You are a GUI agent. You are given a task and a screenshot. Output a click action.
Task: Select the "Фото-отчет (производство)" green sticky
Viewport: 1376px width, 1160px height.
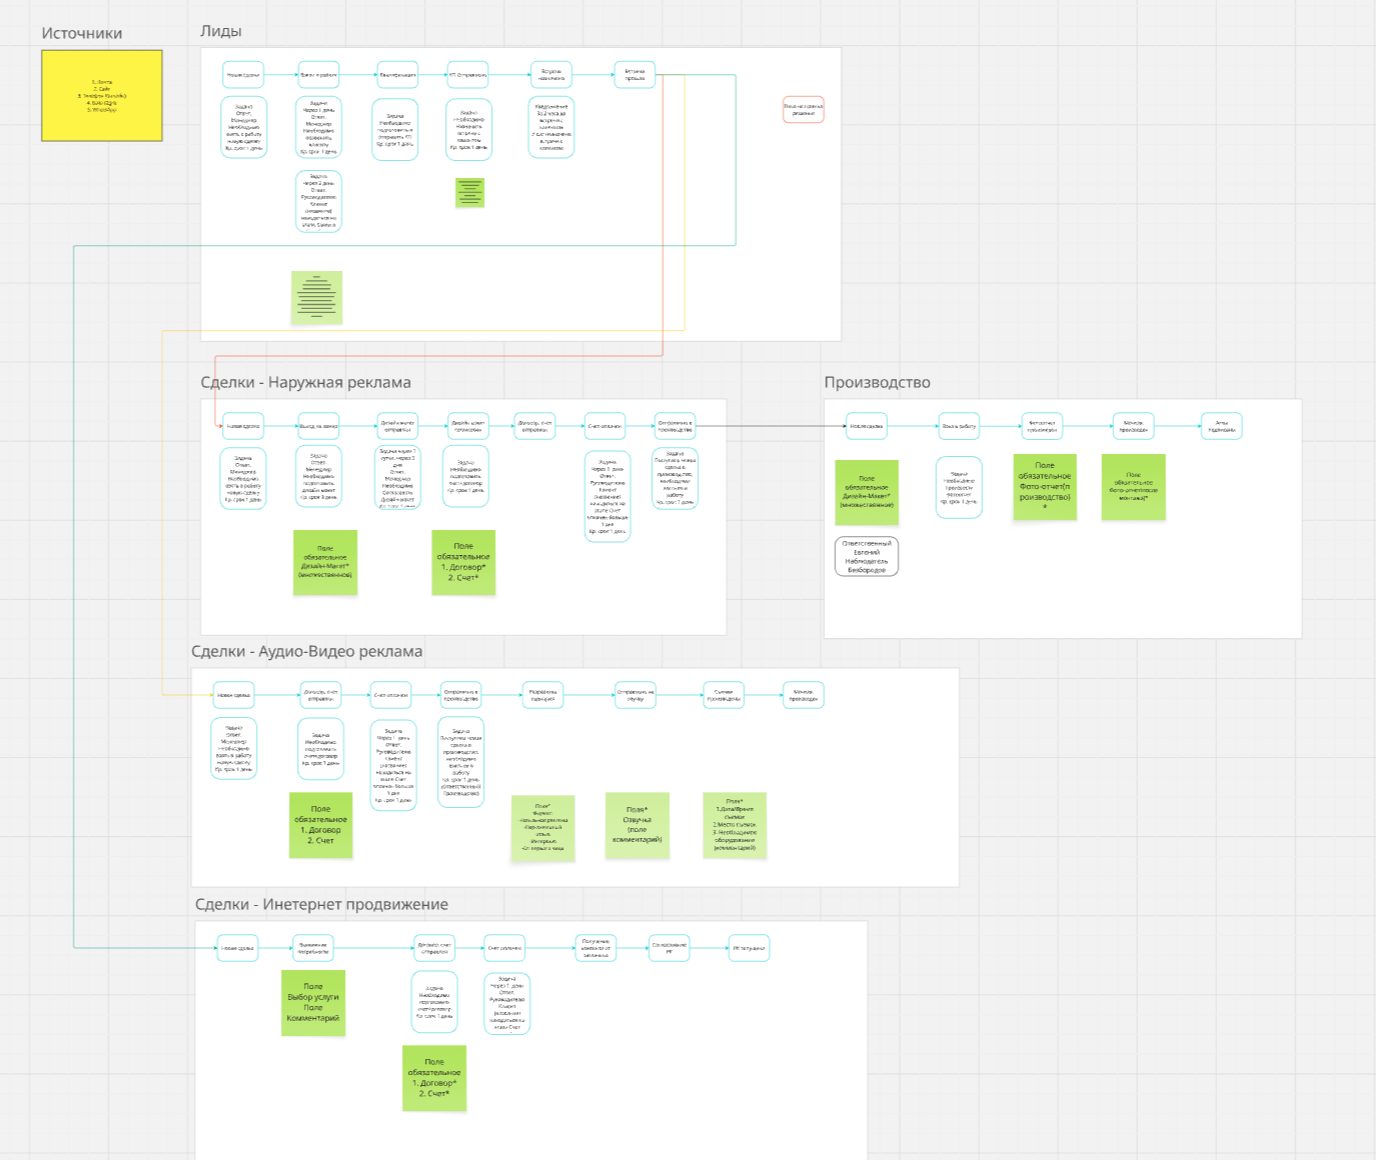point(1045,487)
